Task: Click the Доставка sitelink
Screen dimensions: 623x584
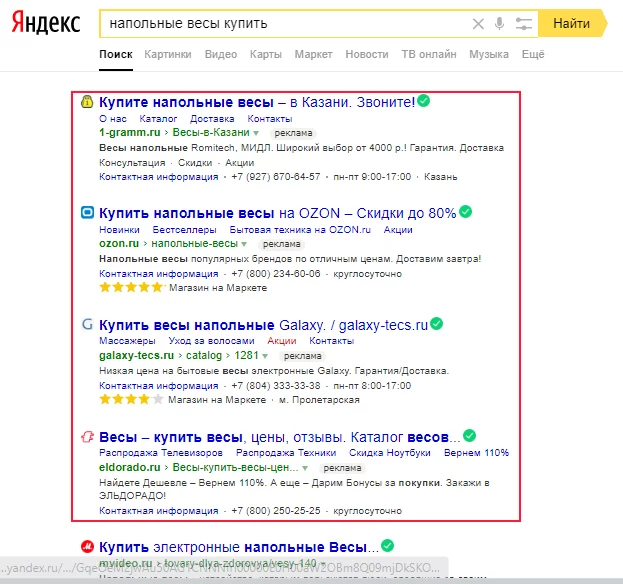Action: pyautogui.click(x=212, y=118)
